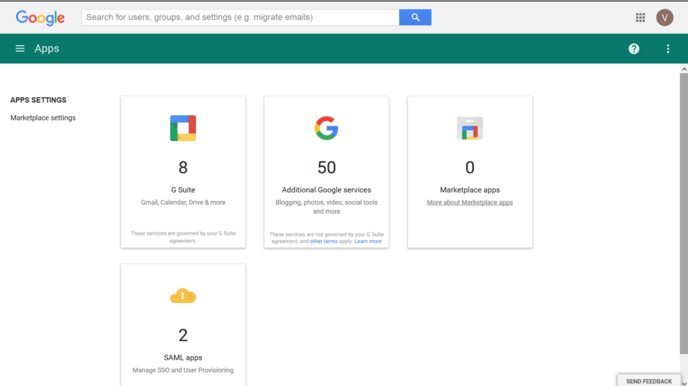Click the blue search magnifier button
Screen dimensions: 688x386
415,18
